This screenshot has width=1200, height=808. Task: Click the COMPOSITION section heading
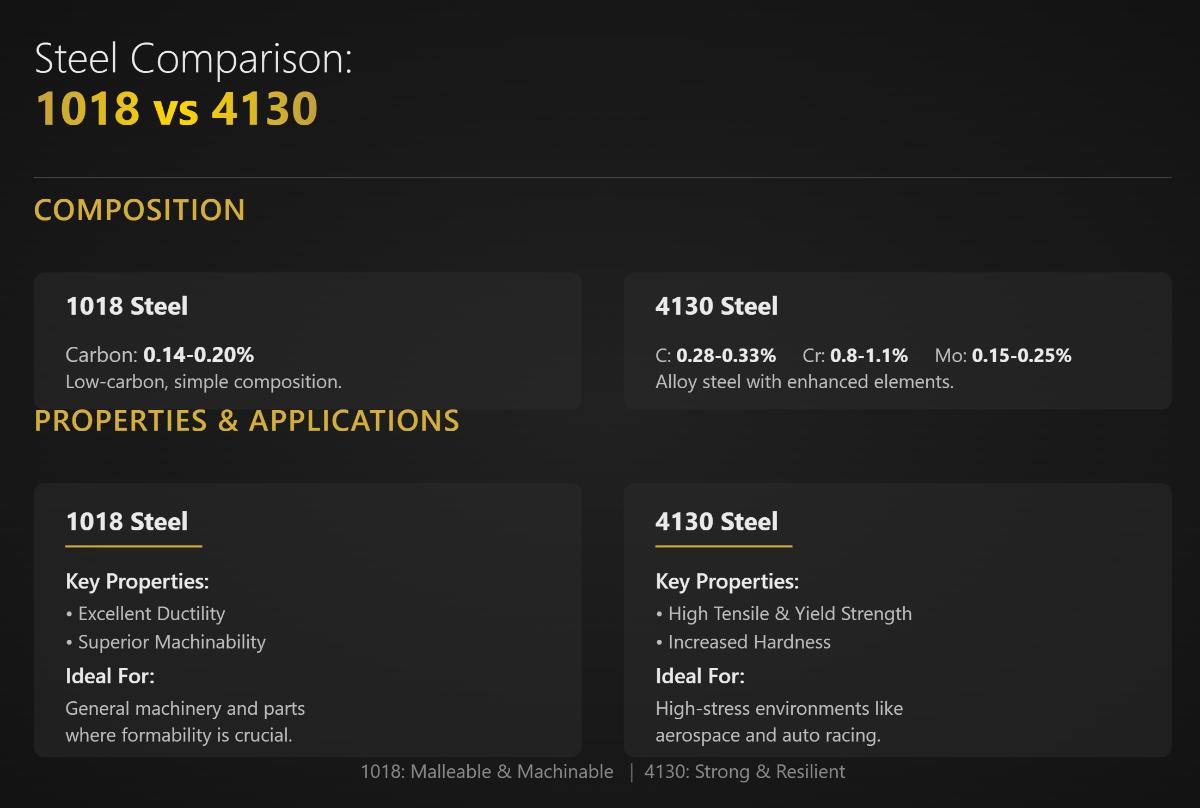click(139, 210)
